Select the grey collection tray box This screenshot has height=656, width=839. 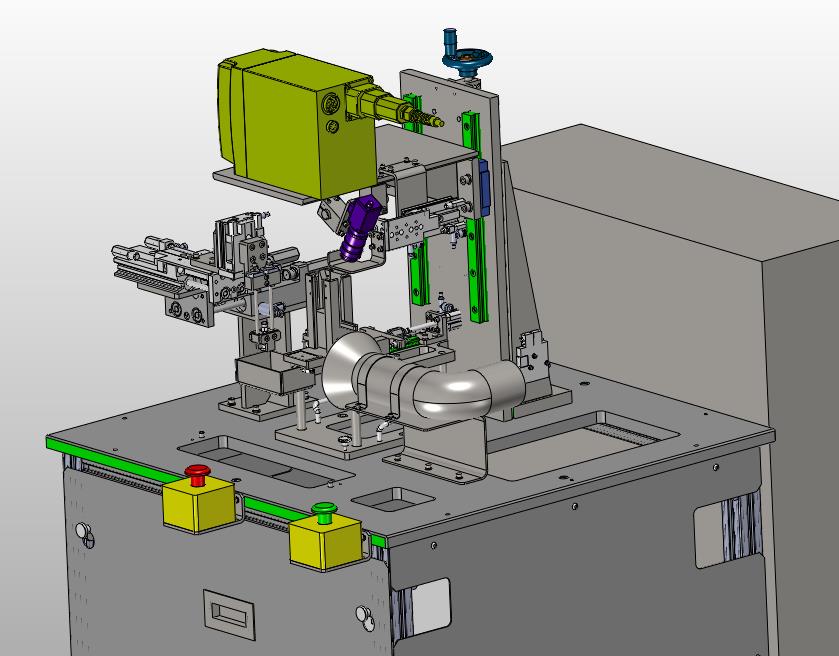pyautogui.click(x=274, y=373)
